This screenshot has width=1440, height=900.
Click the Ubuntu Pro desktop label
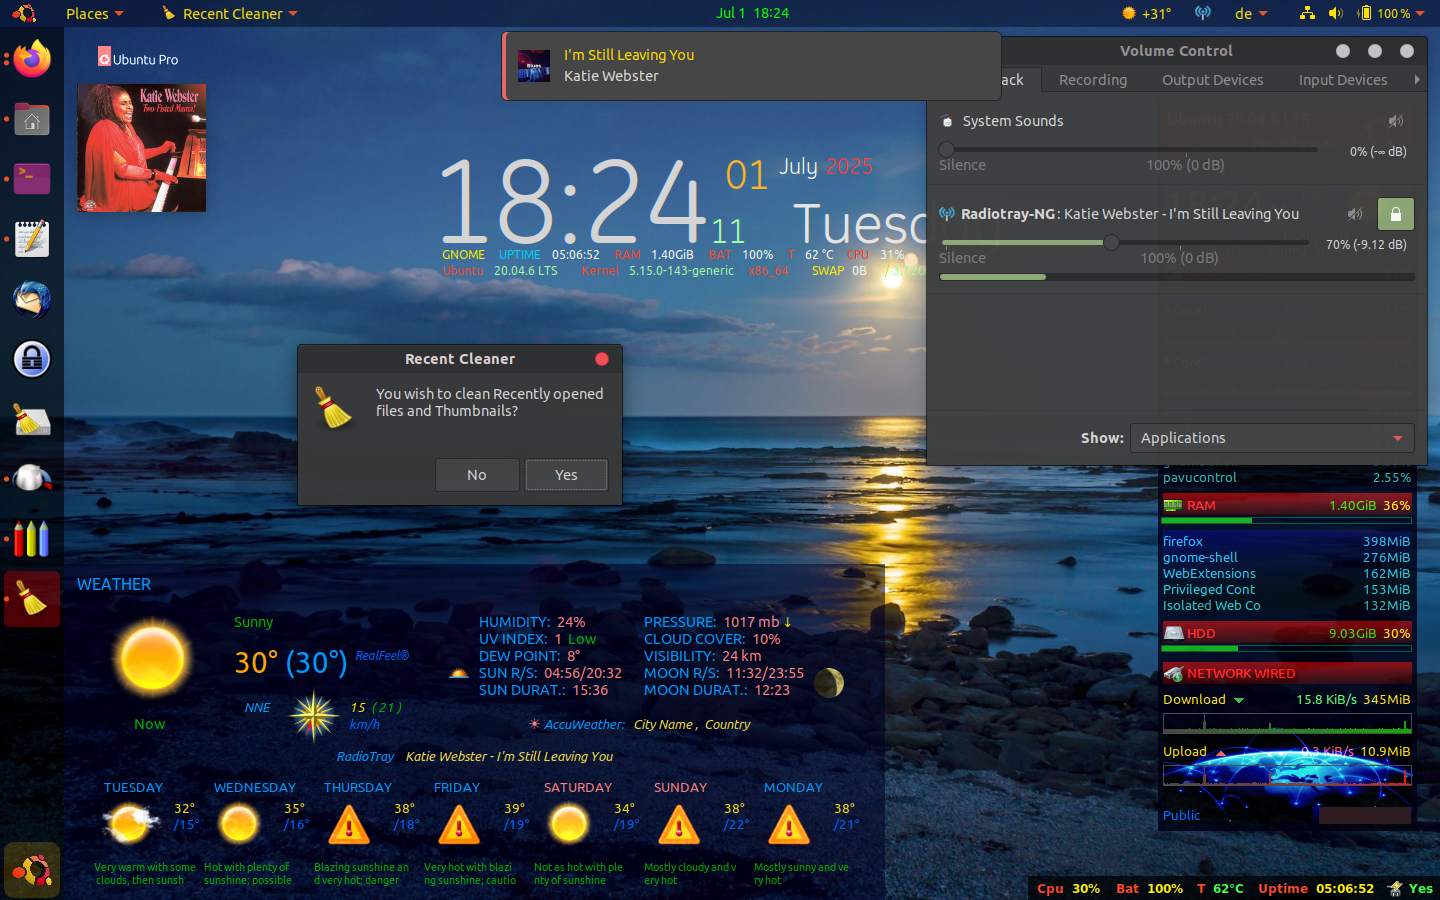click(138, 59)
